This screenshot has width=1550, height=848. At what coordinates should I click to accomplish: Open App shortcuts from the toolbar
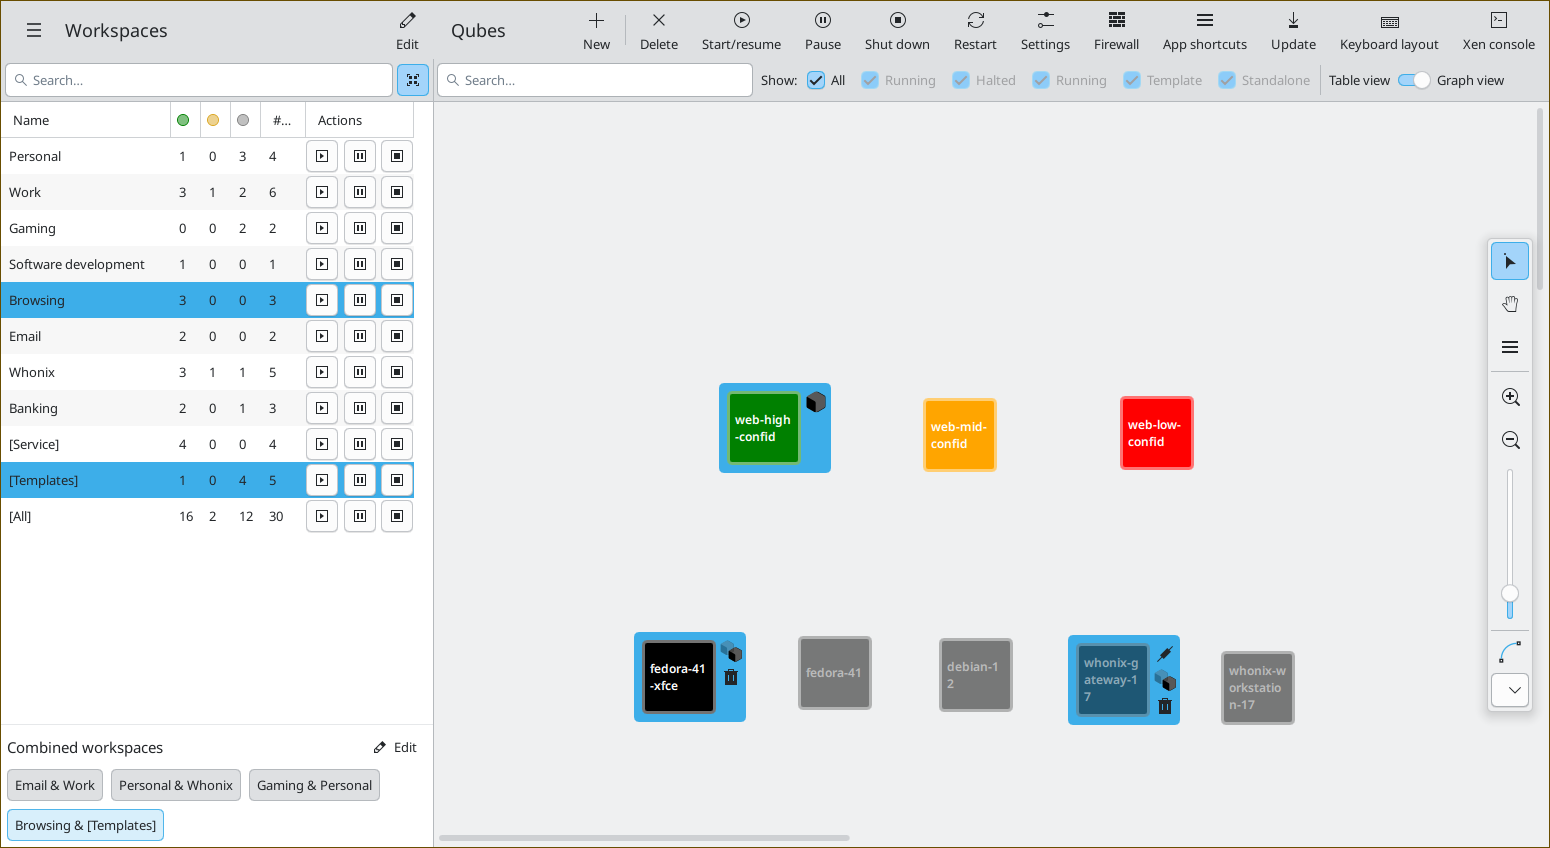point(1204,30)
